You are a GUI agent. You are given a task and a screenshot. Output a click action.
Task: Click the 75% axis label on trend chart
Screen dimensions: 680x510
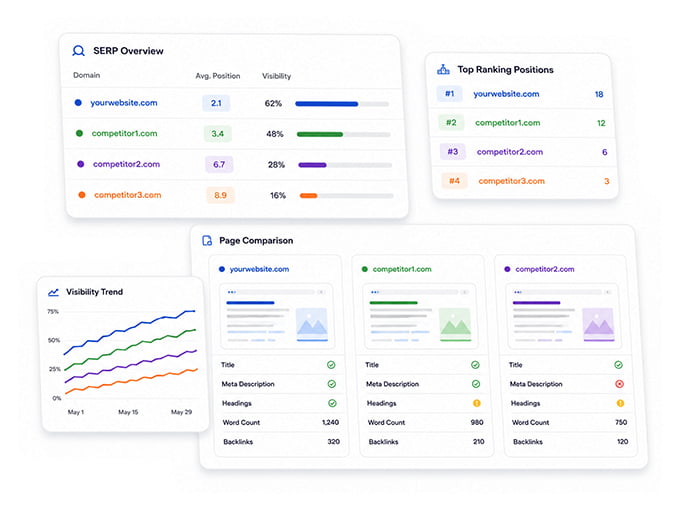tap(53, 311)
